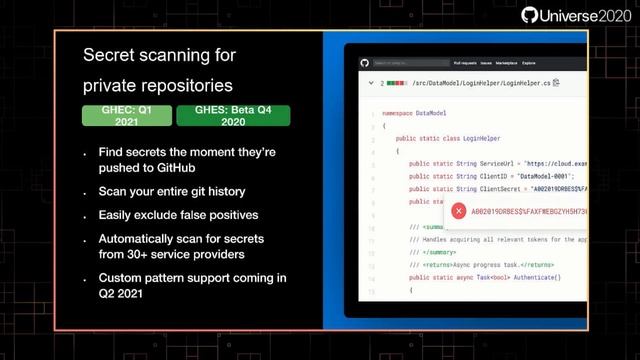
Task: Click 'Find secrets the moment they're pushed' bullet
Action: [187, 160]
